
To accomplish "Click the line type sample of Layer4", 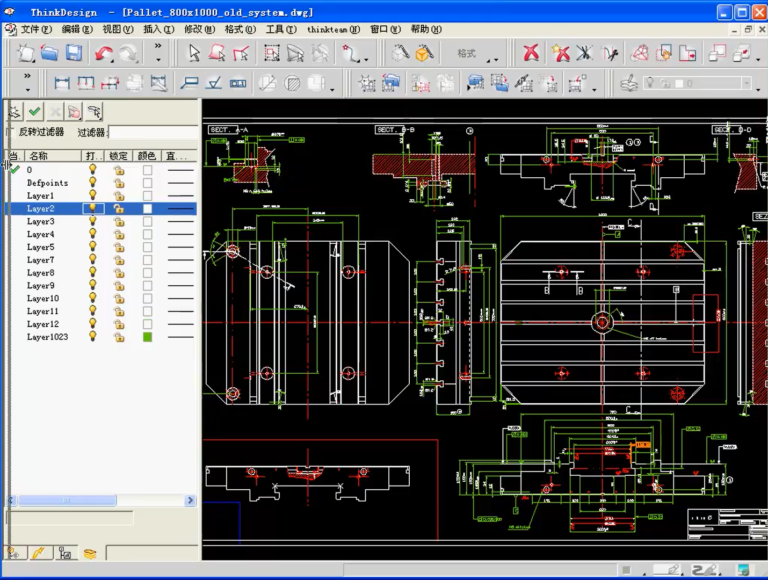I will [180, 234].
